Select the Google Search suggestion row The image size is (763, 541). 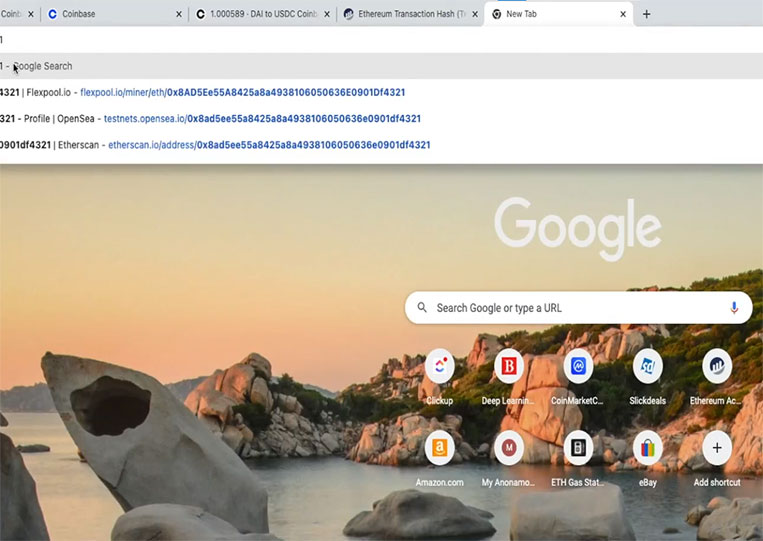coord(382,66)
